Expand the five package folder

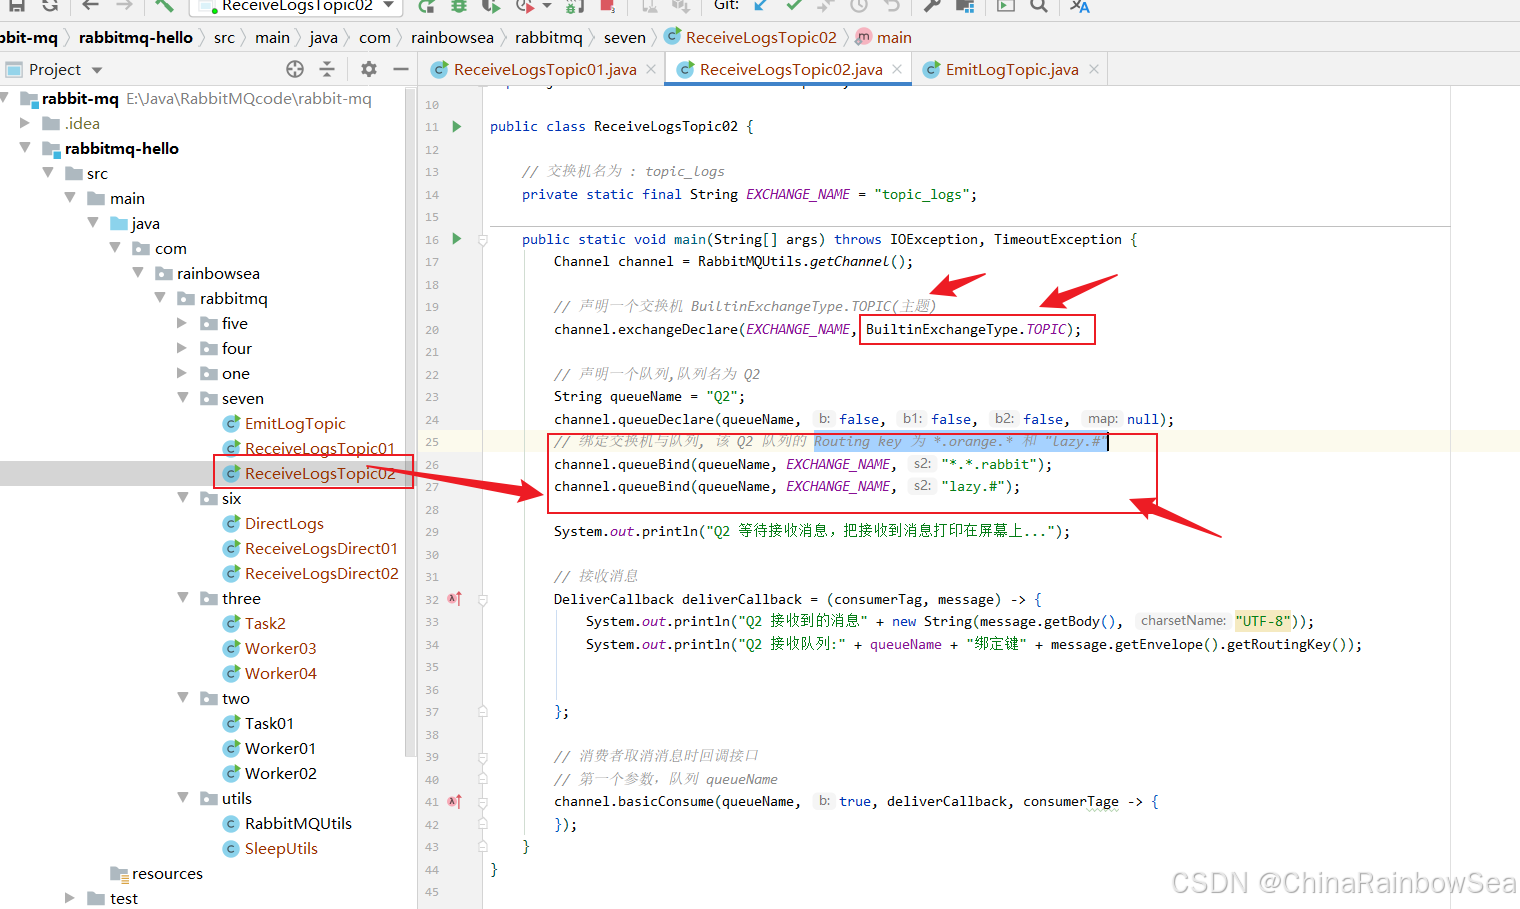[x=182, y=323]
